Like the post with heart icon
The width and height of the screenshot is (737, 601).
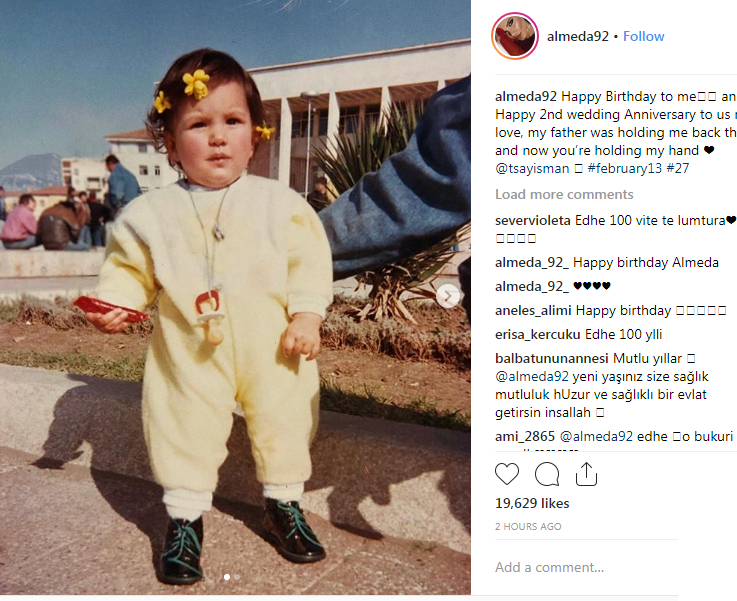[x=507, y=474]
